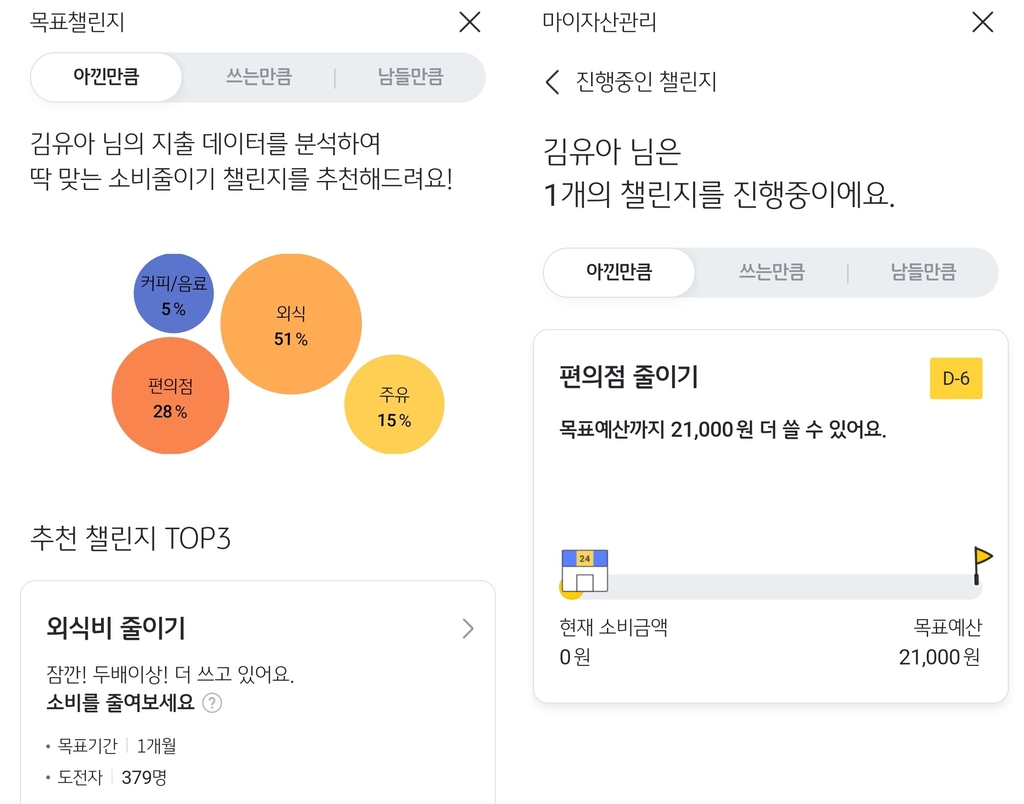The width and height of the screenshot is (1024, 804).
Task: Select the 주유 15% bubble
Action: tap(394, 406)
